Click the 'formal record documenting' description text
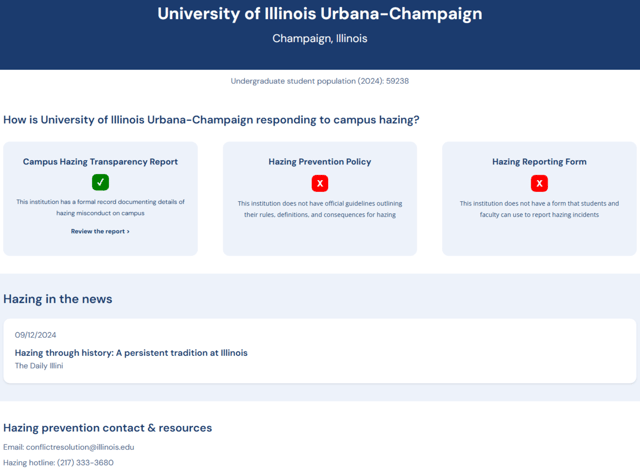This screenshot has height=473, width=640. [100, 207]
